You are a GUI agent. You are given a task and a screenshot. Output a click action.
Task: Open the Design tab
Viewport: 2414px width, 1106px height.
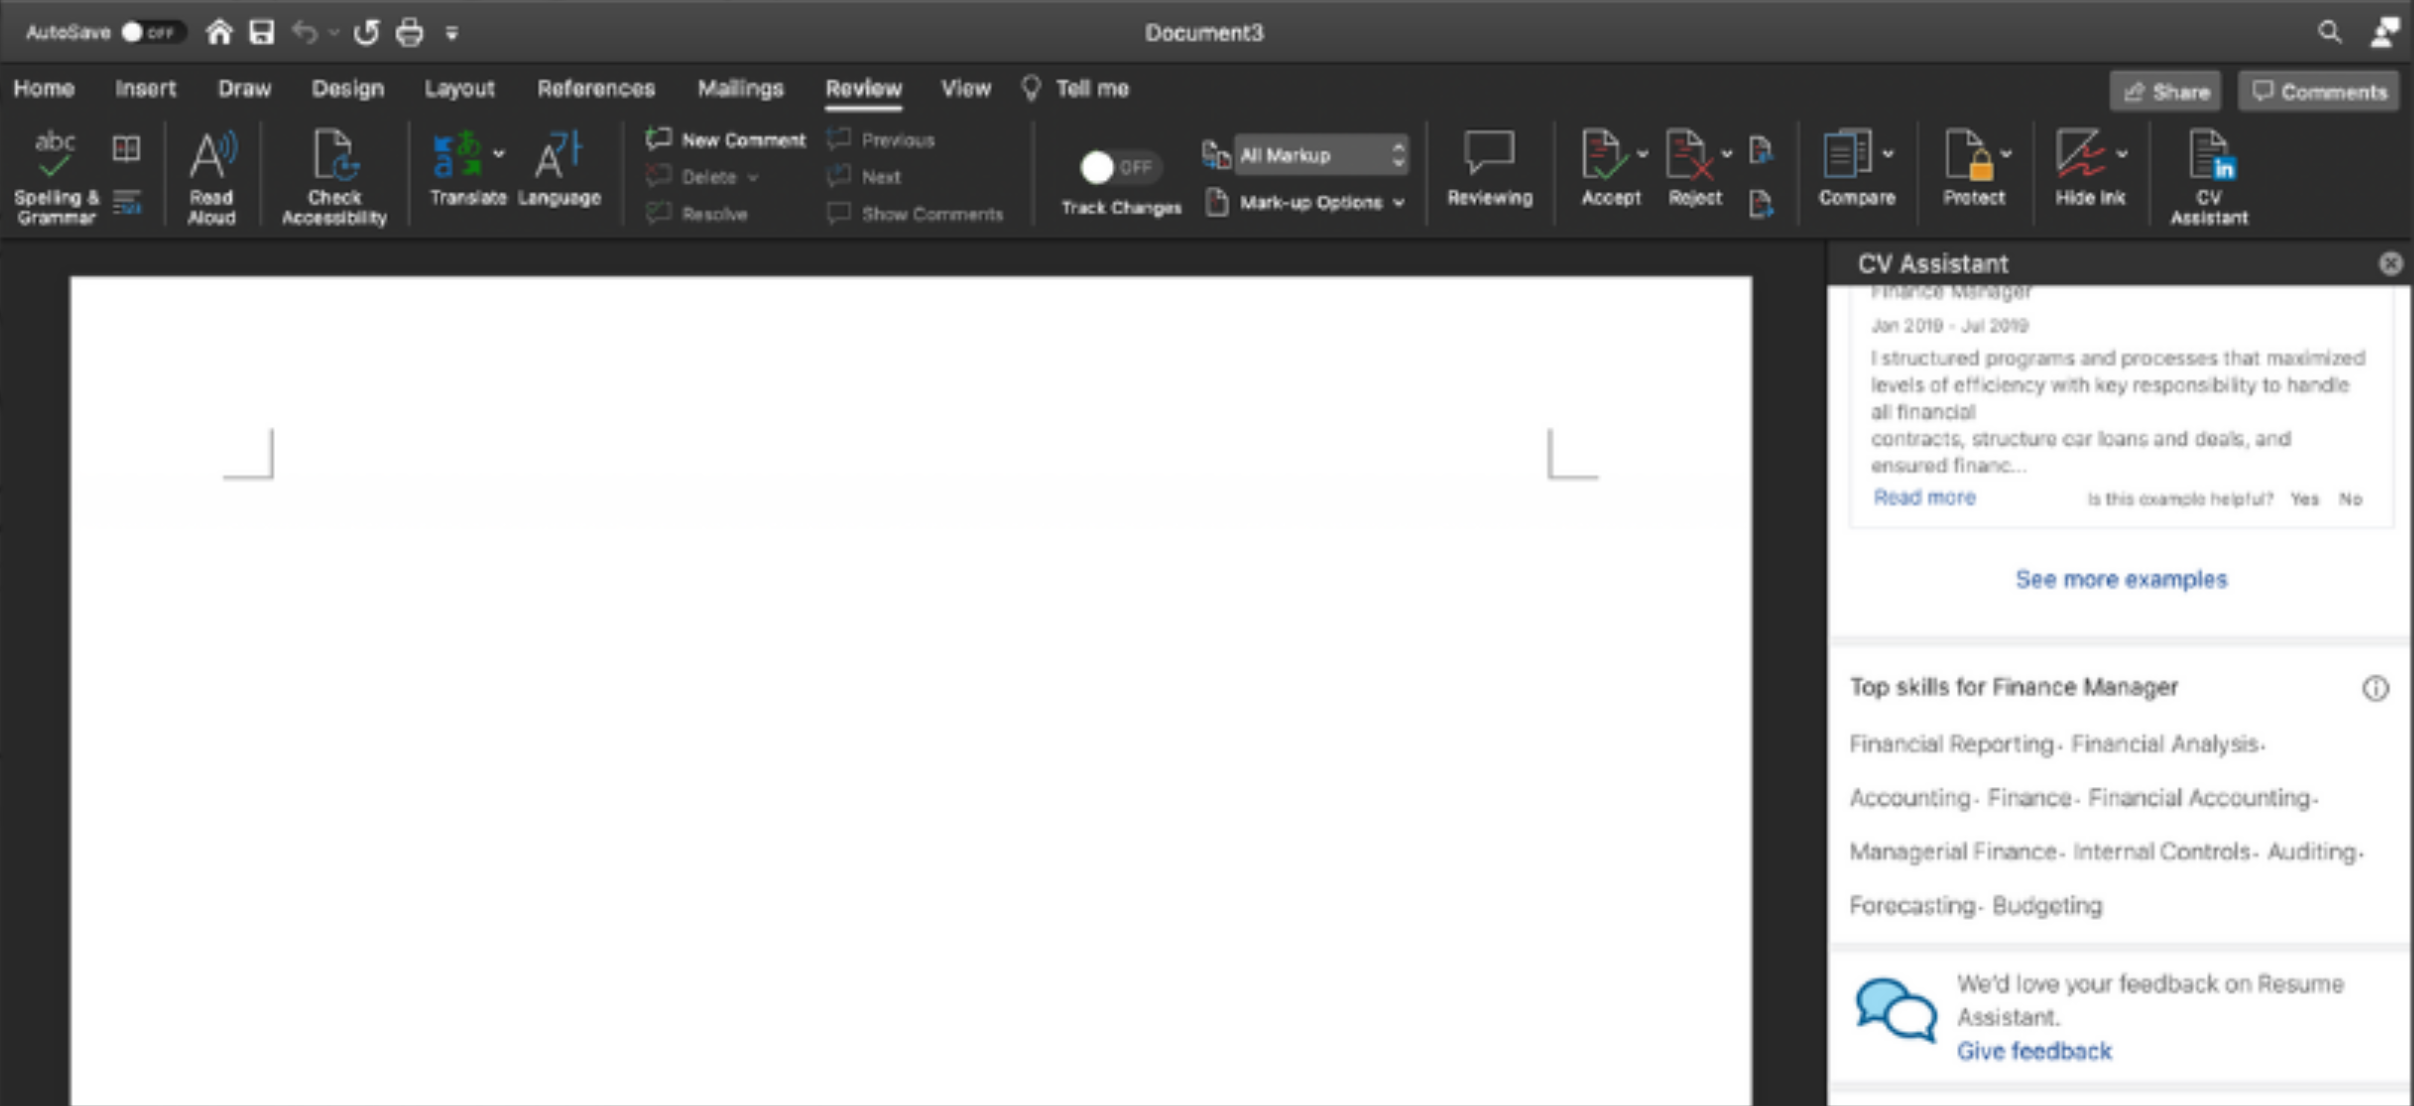click(x=348, y=89)
